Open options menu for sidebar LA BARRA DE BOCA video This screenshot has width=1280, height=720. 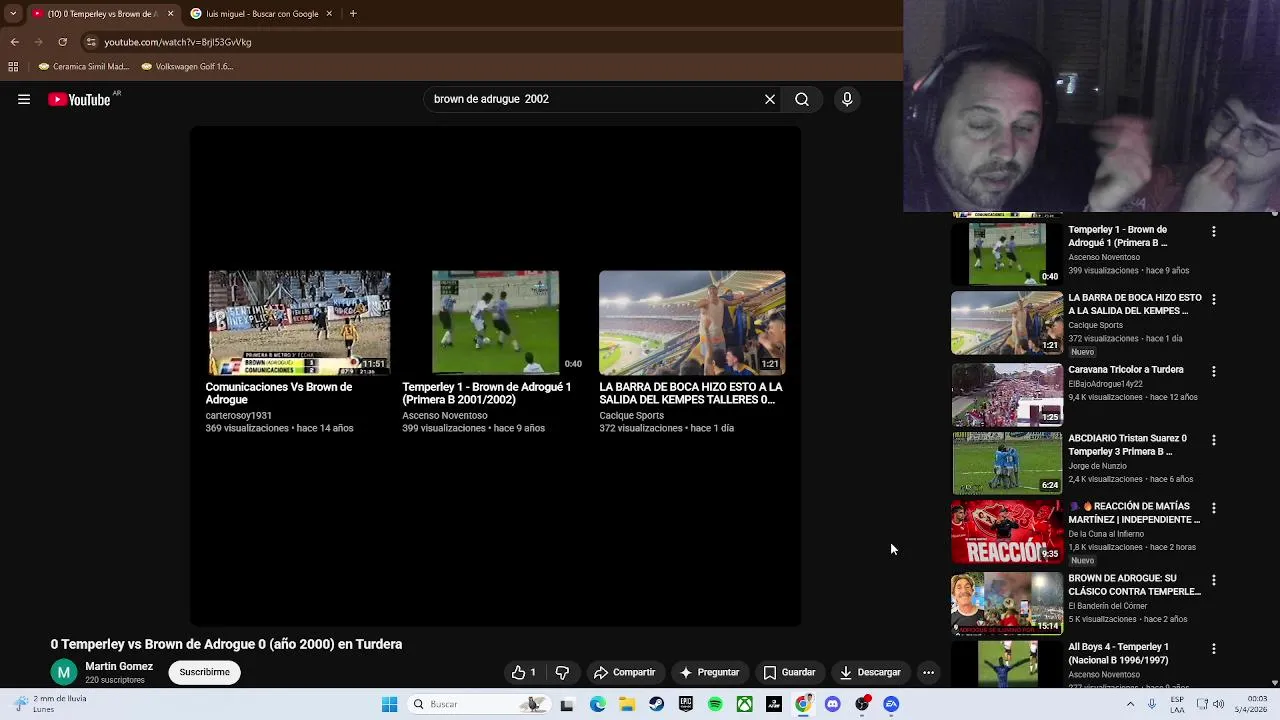point(1214,299)
